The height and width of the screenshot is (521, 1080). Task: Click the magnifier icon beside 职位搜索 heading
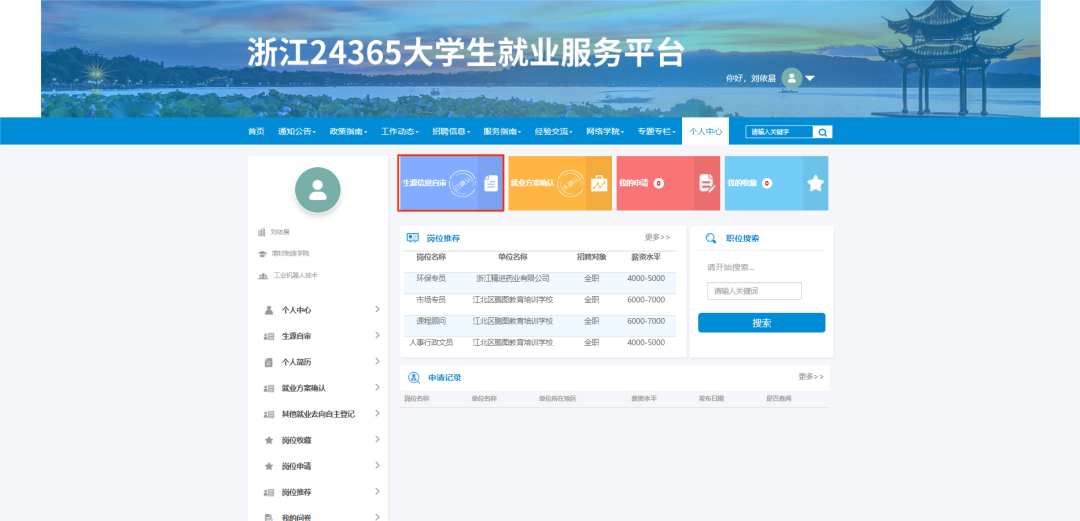(711, 238)
